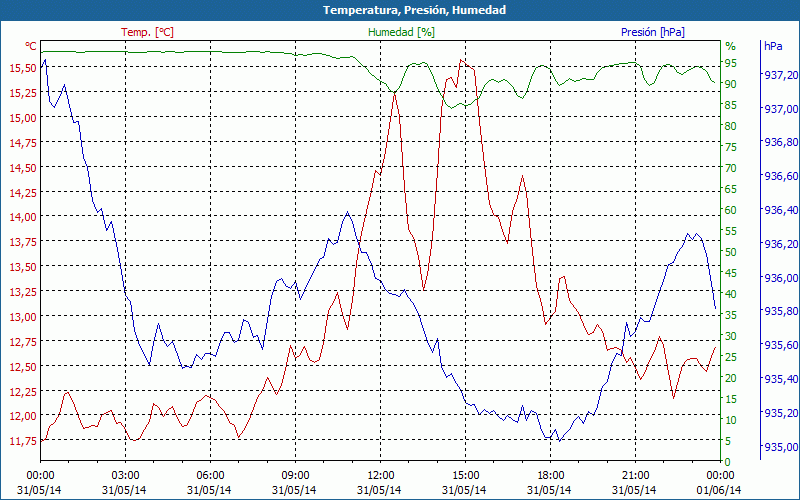The width and height of the screenshot is (800, 500).
Task: Click the 09:00 time axis label
Action: 295,476
